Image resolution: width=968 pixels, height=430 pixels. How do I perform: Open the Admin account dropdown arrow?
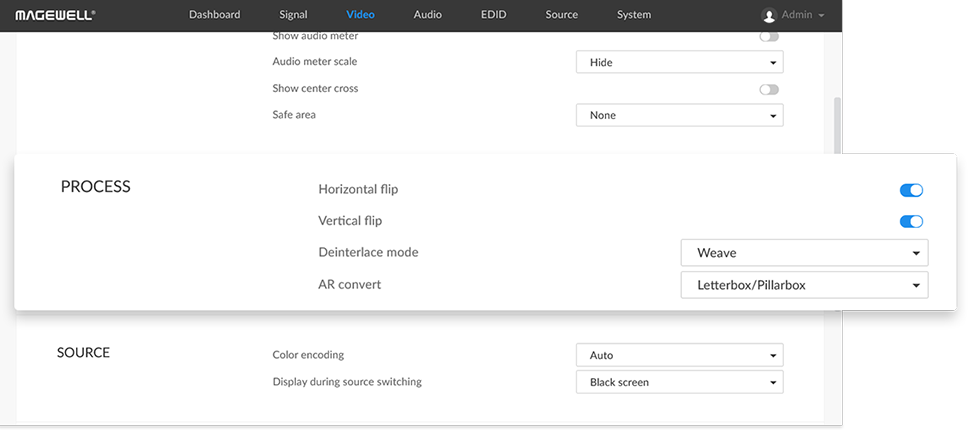(x=821, y=15)
